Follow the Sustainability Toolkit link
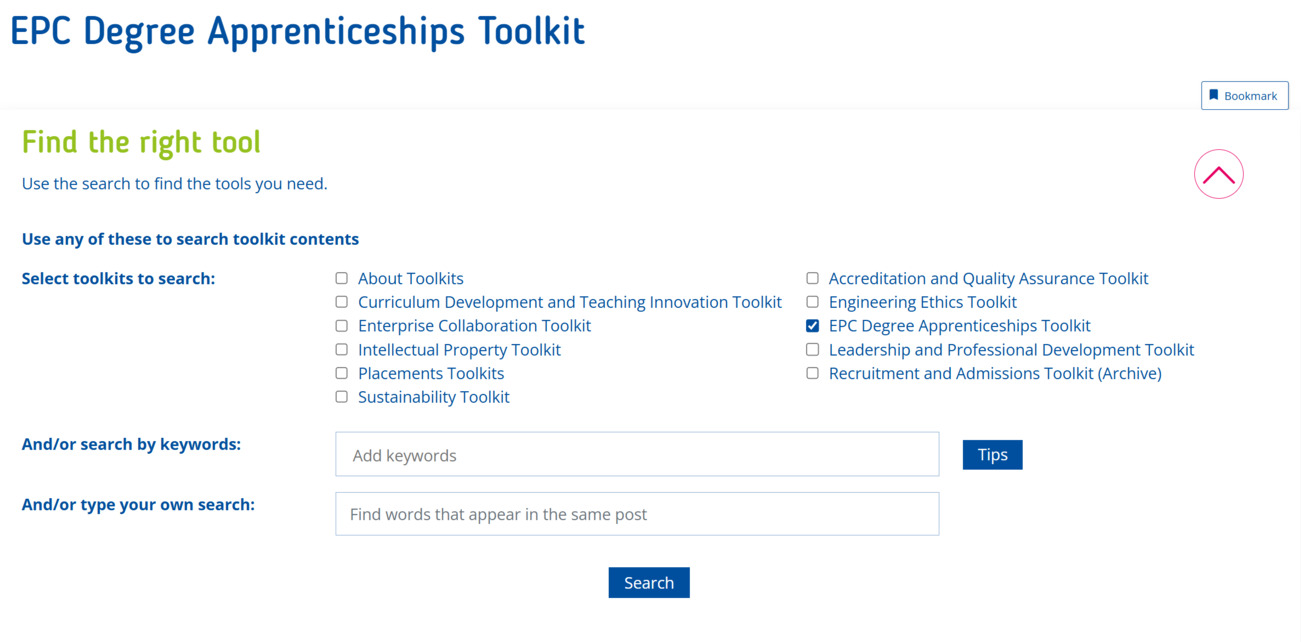1301x642 pixels. pyautogui.click(x=433, y=396)
